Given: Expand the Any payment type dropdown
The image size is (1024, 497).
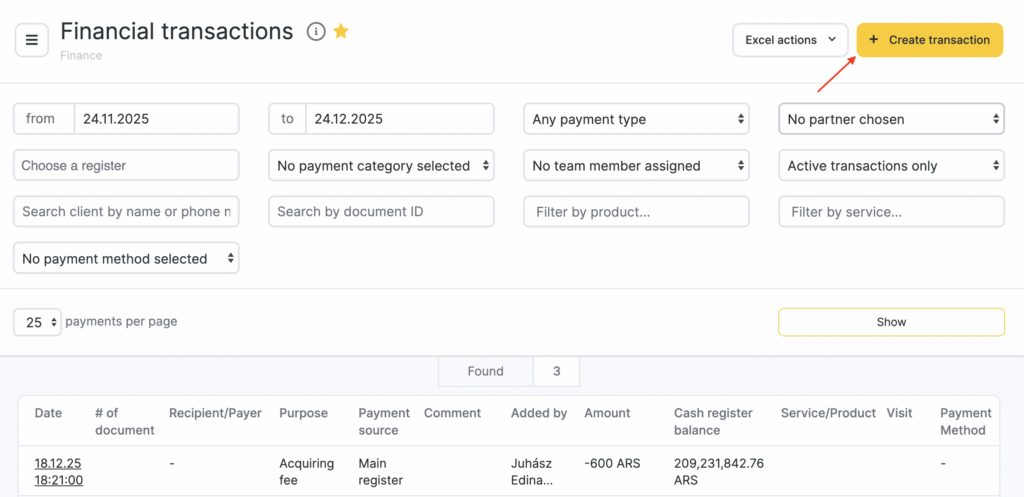Looking at the screenshot, I should pos(636,119).
